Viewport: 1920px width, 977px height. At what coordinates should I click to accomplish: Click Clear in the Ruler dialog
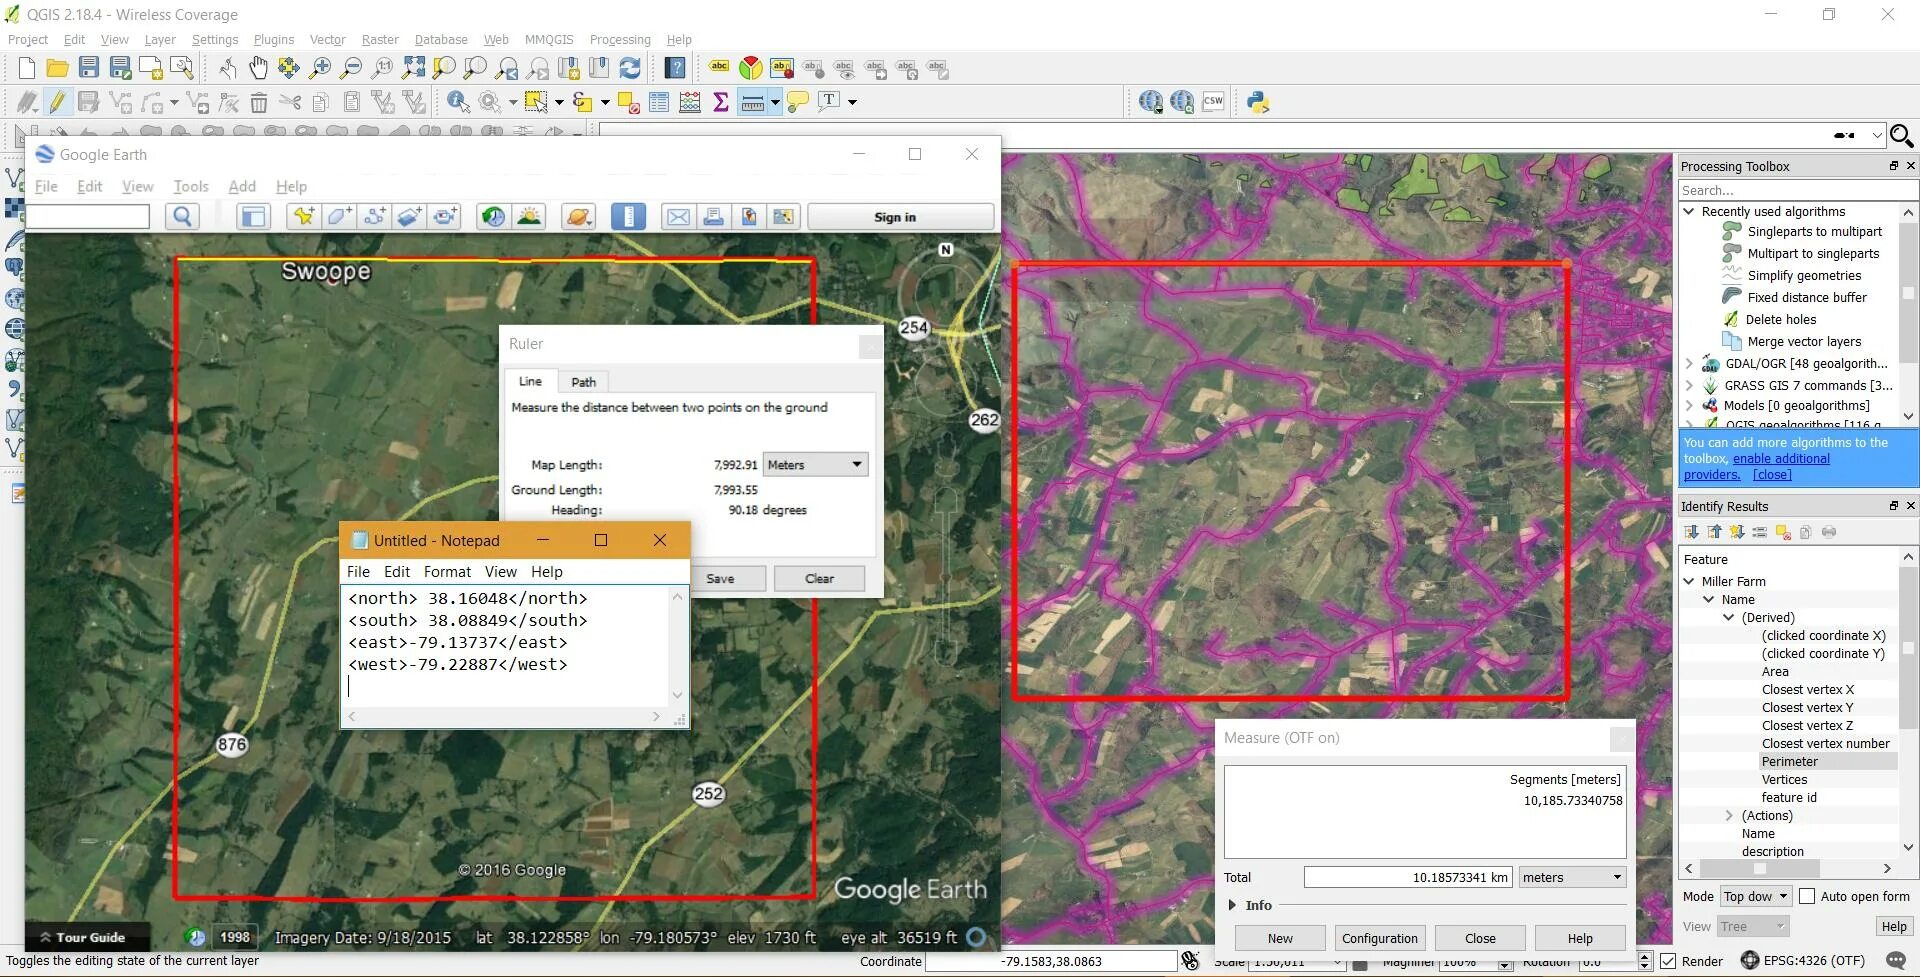pos(819,578)
